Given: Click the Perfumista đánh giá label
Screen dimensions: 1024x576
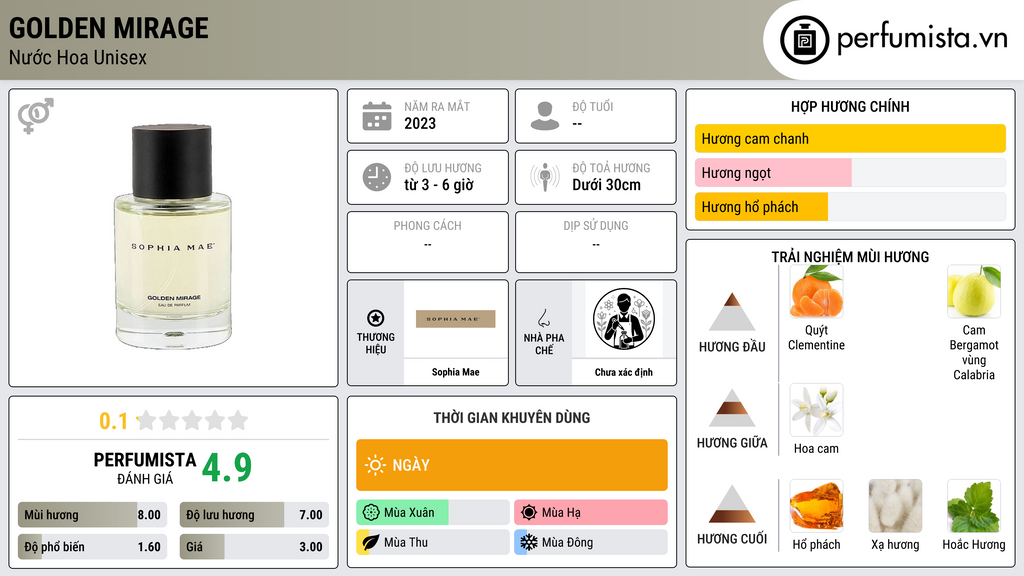Looking at the screenshot, I should (145, 468).
